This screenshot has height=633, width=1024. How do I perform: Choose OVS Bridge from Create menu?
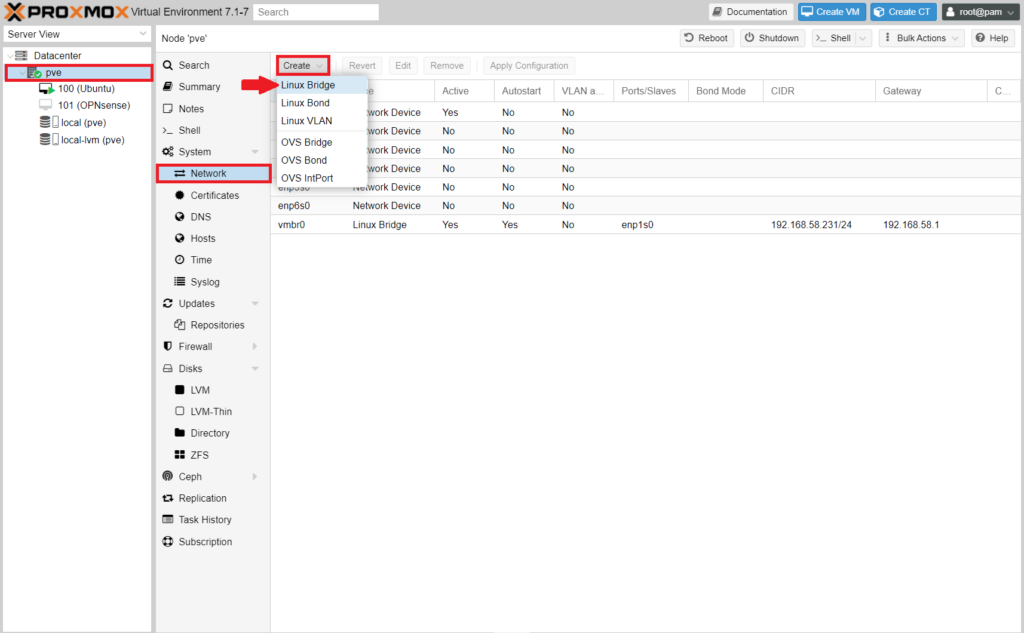click(x=321, y=142)
